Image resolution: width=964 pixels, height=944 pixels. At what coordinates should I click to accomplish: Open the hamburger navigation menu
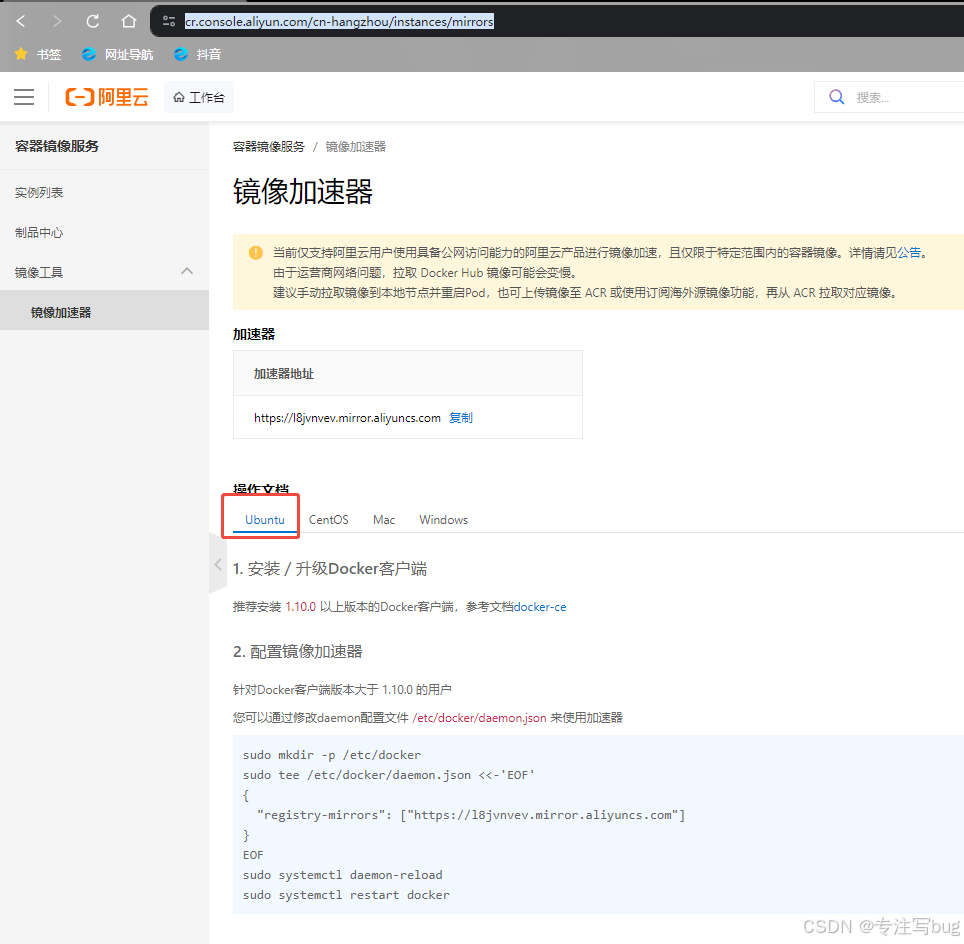pyautogui.click(x=24, y=97)
